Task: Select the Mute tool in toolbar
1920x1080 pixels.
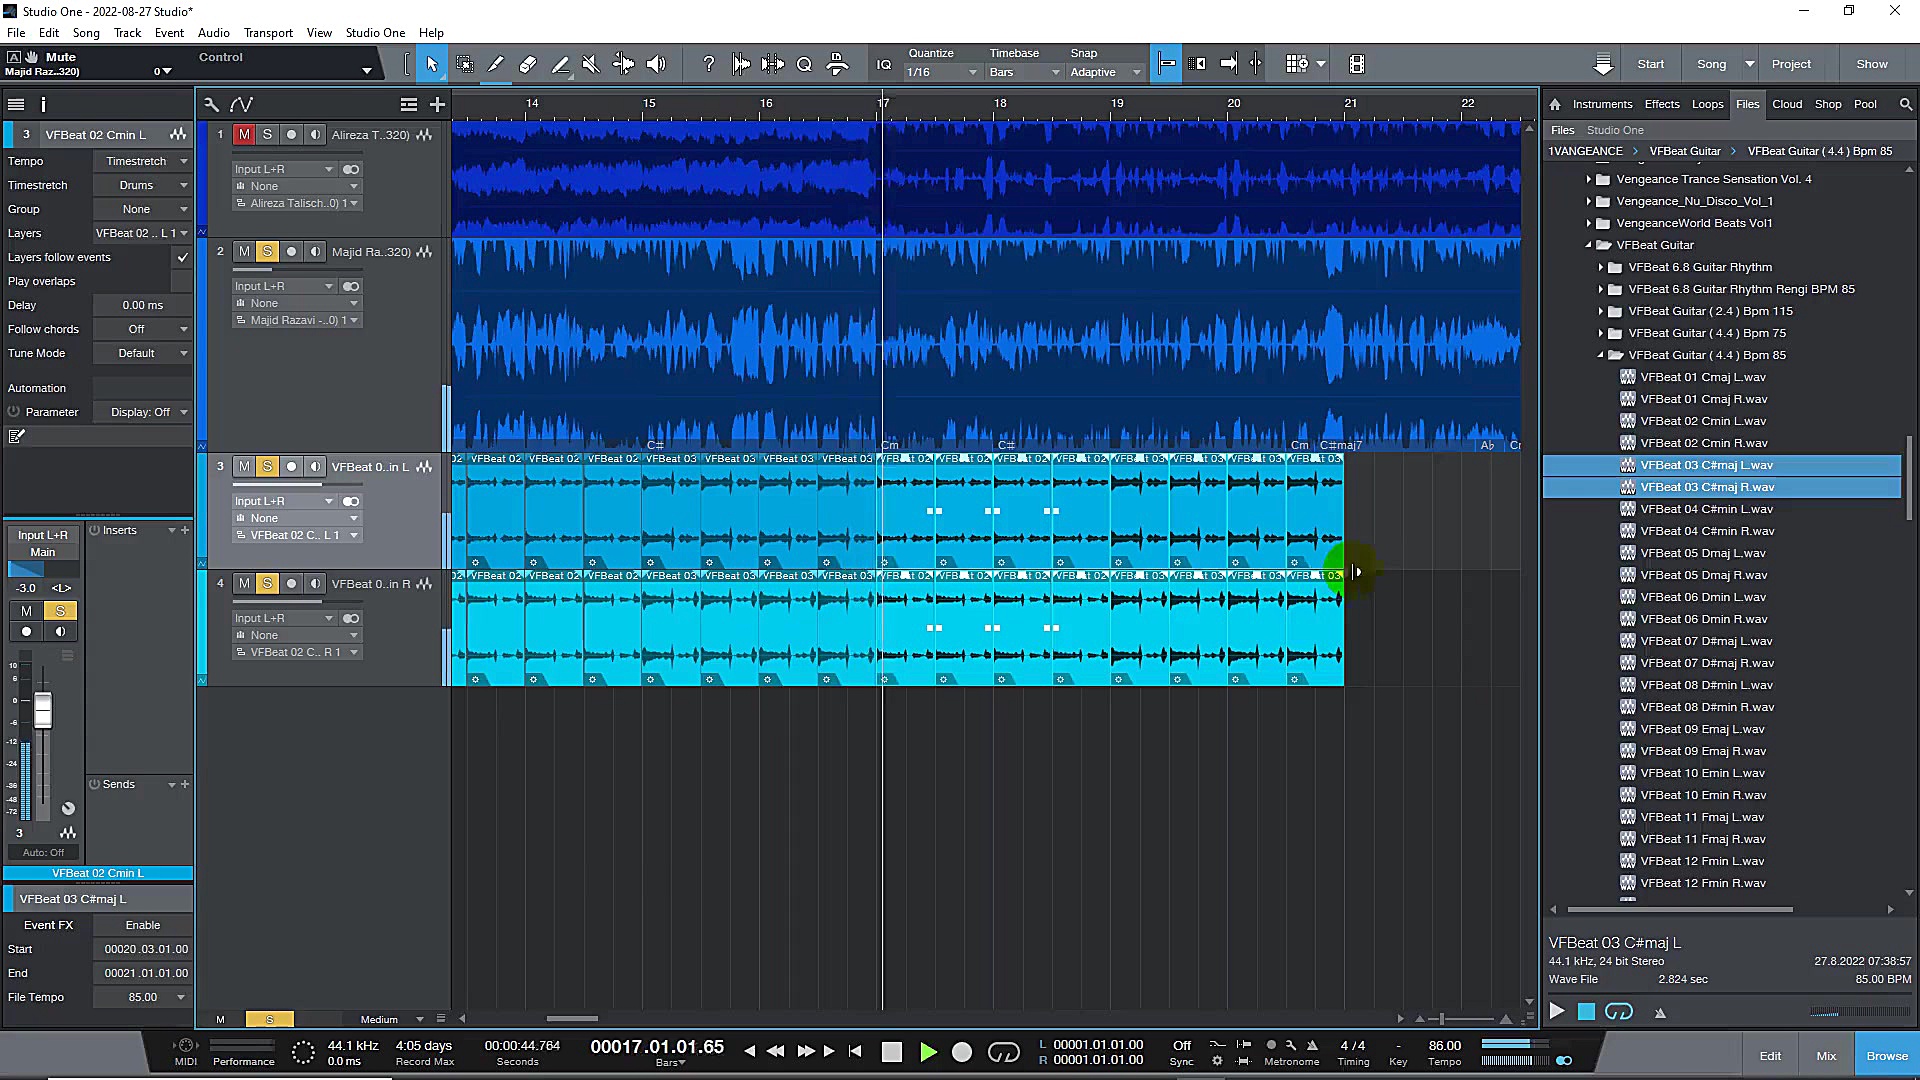Action: point(591,64)
